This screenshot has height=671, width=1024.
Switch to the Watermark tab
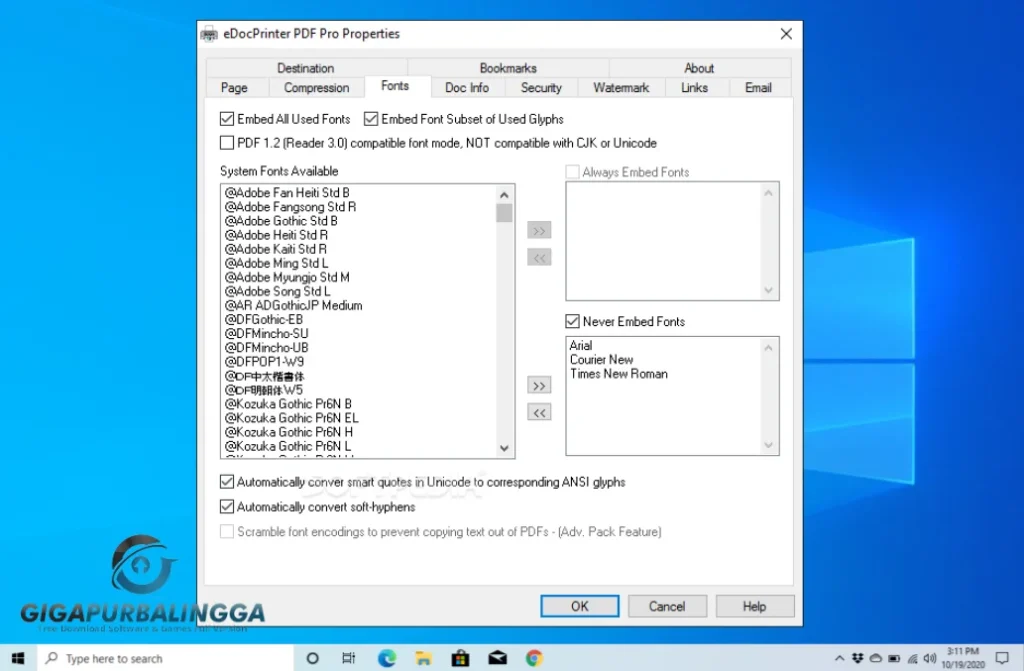(620, 87)
